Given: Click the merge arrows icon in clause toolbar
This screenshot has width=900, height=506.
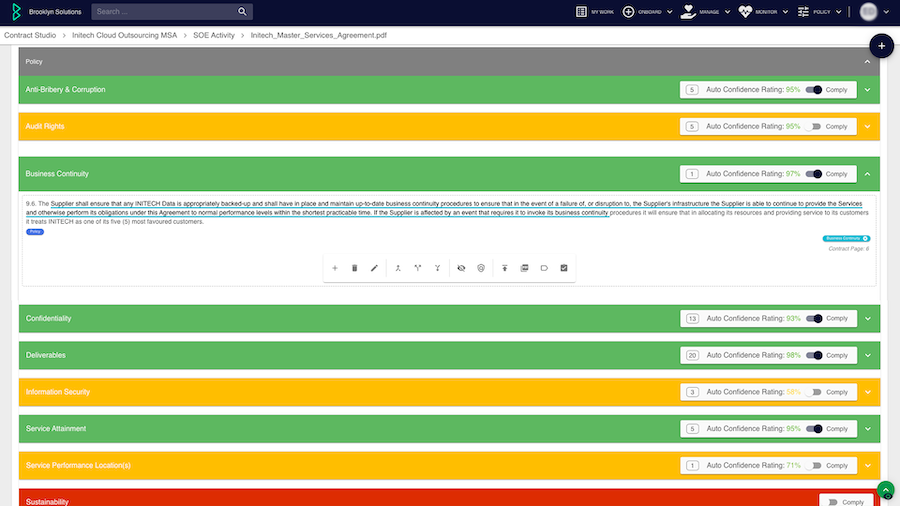Looking at the screenshot, I should [x=398, y=268].
